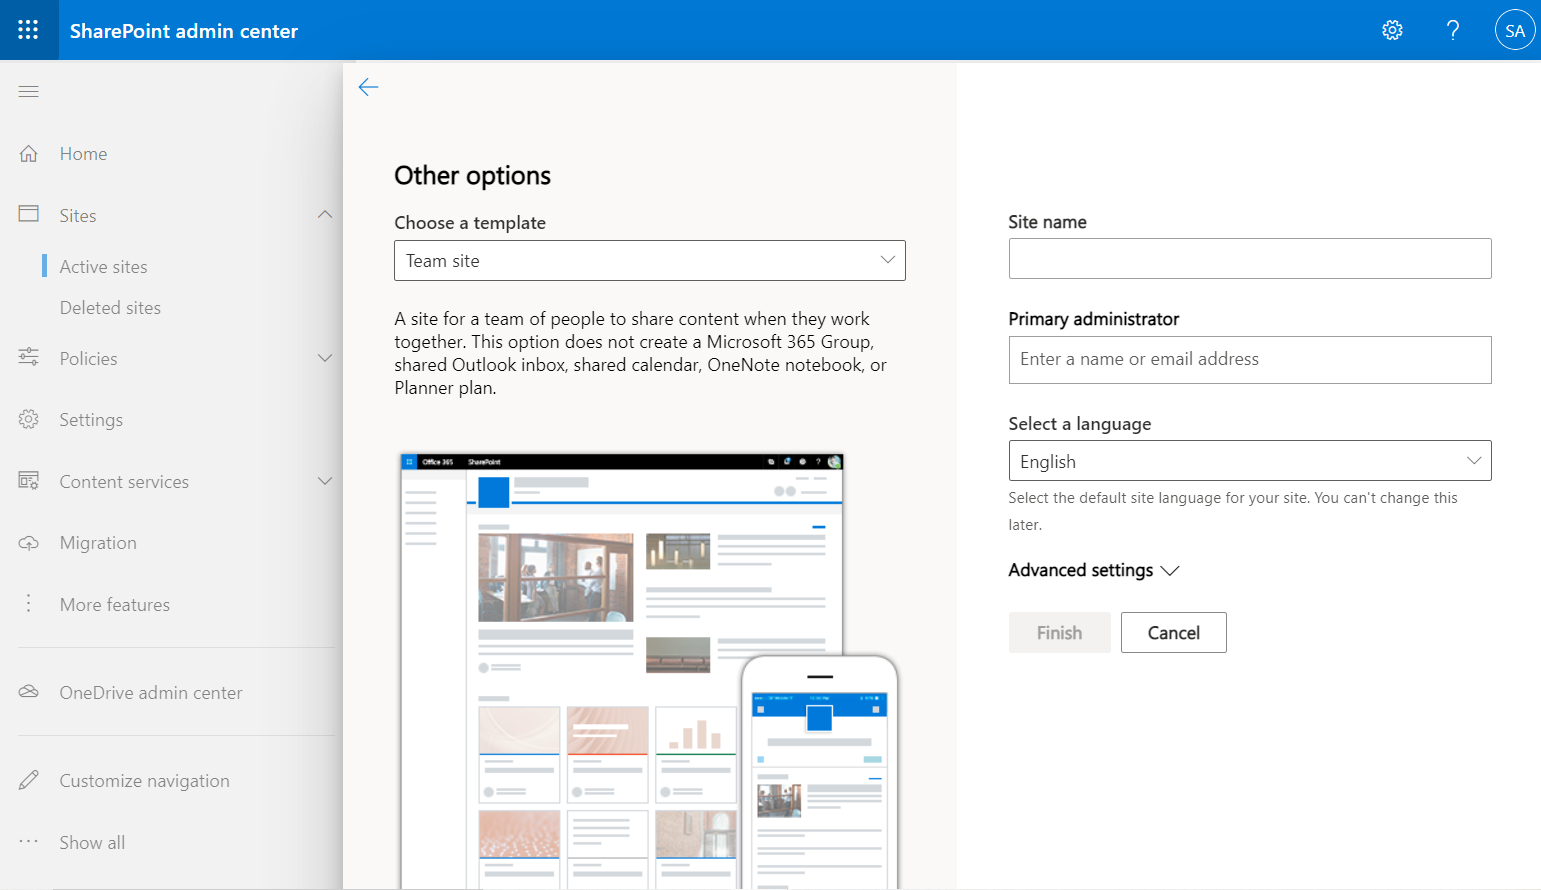Open the SA account avatar
This screenshot has height=890, width=1541.
coord(1515,30)
